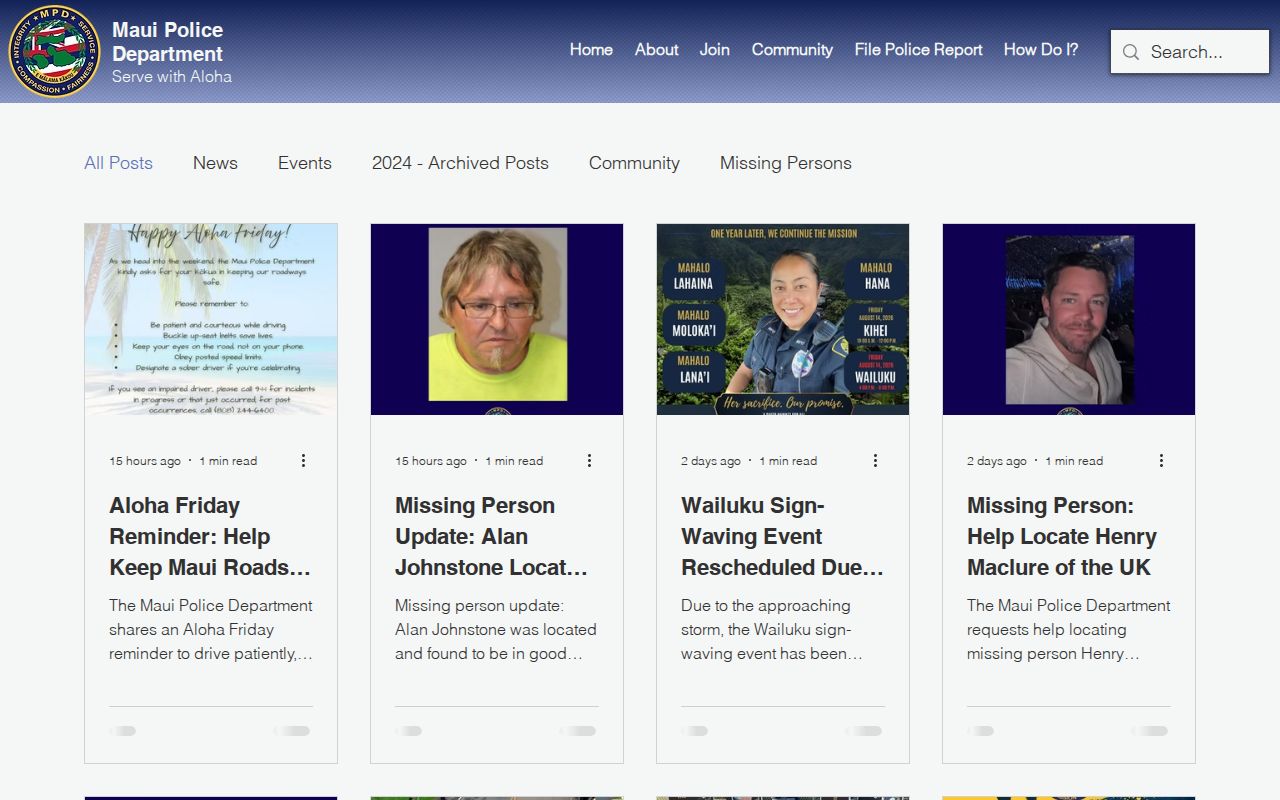Open the sign-waving event poster image

[783, 319]
